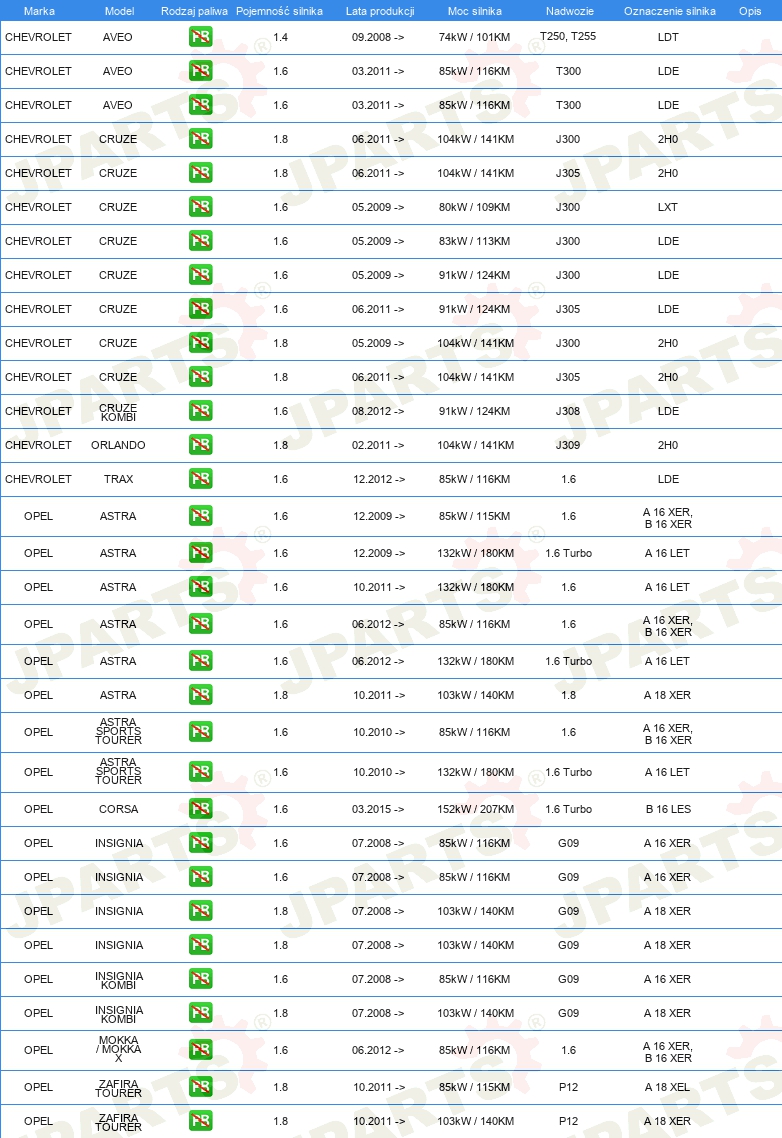This screenshot has width=782, height=1138.
Task: Click fuel icon for Astra 06.2012 1.6 Turbo
Action: click(x=200, y=661)
